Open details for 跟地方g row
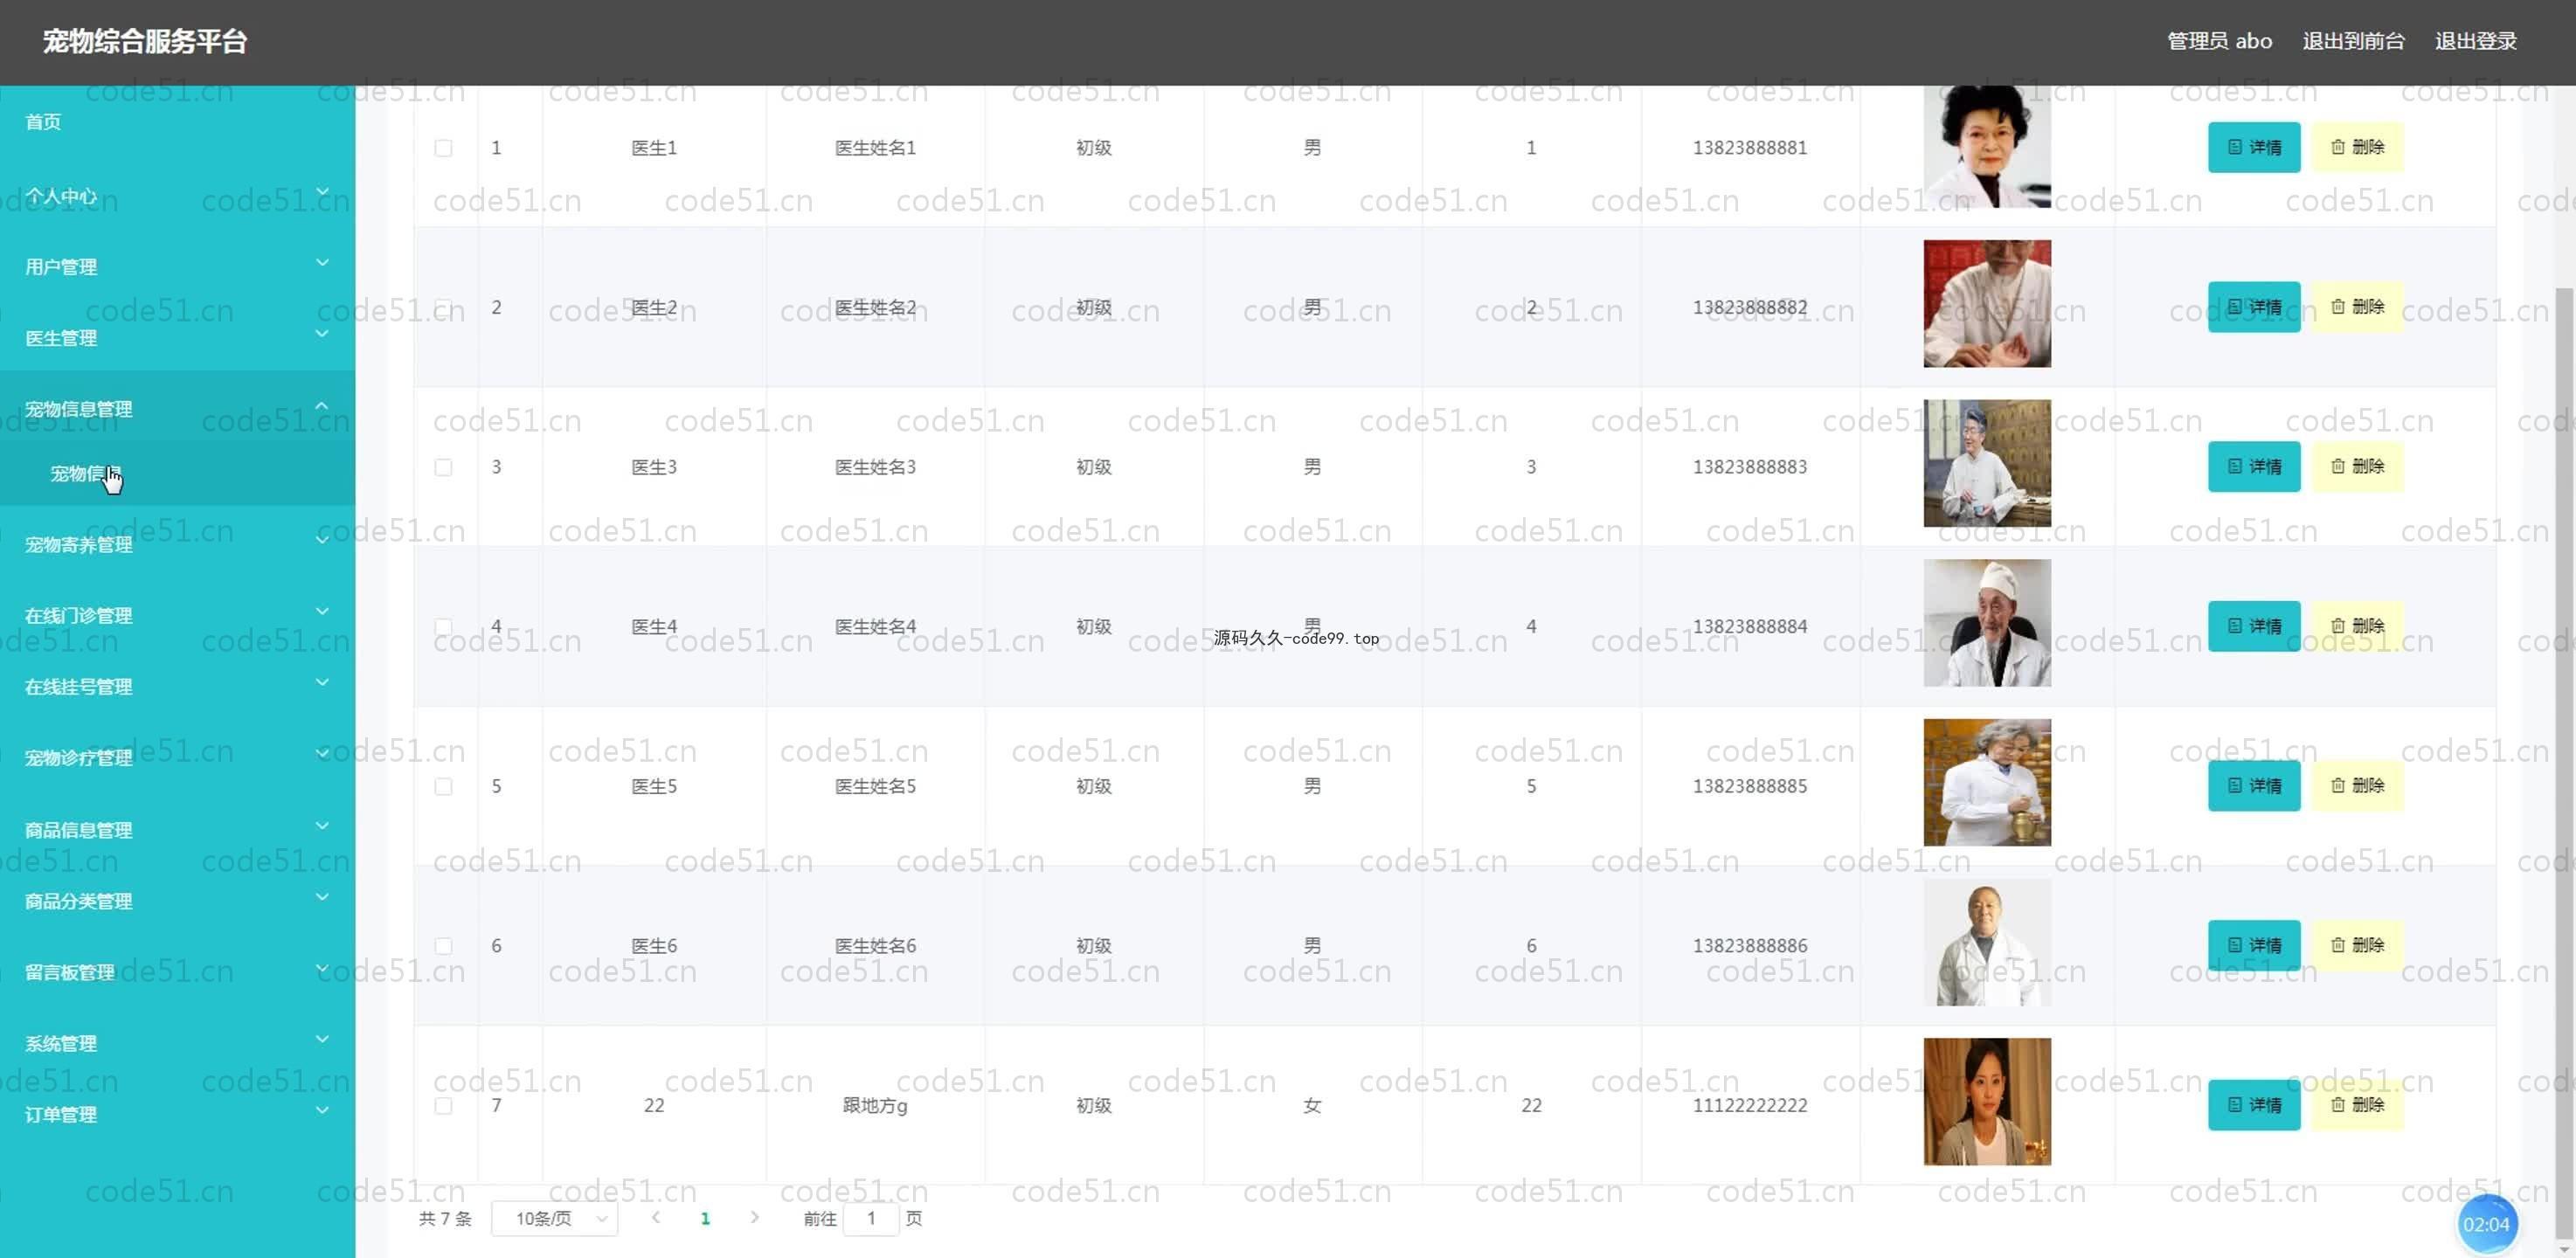The height and width of the screenshot is (1258, 2576). click(x=2253, y=1105)
